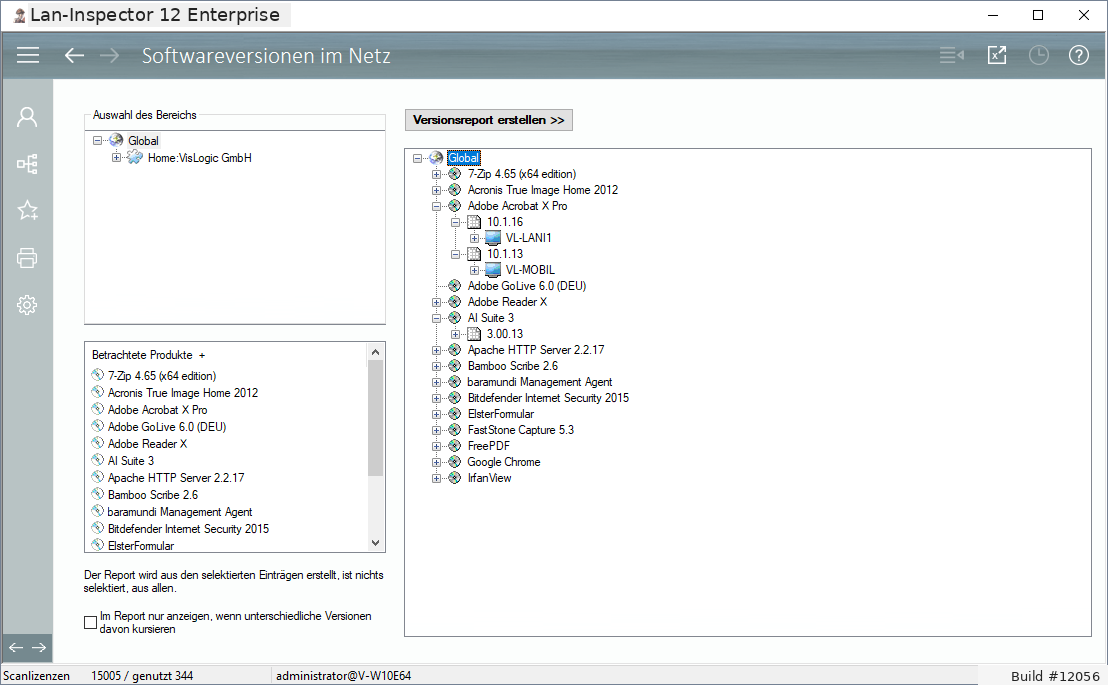The image size is (1108, 685).
Task: Select Bitdefender Internet Security 2015 in tree
Action: [548, 398]
